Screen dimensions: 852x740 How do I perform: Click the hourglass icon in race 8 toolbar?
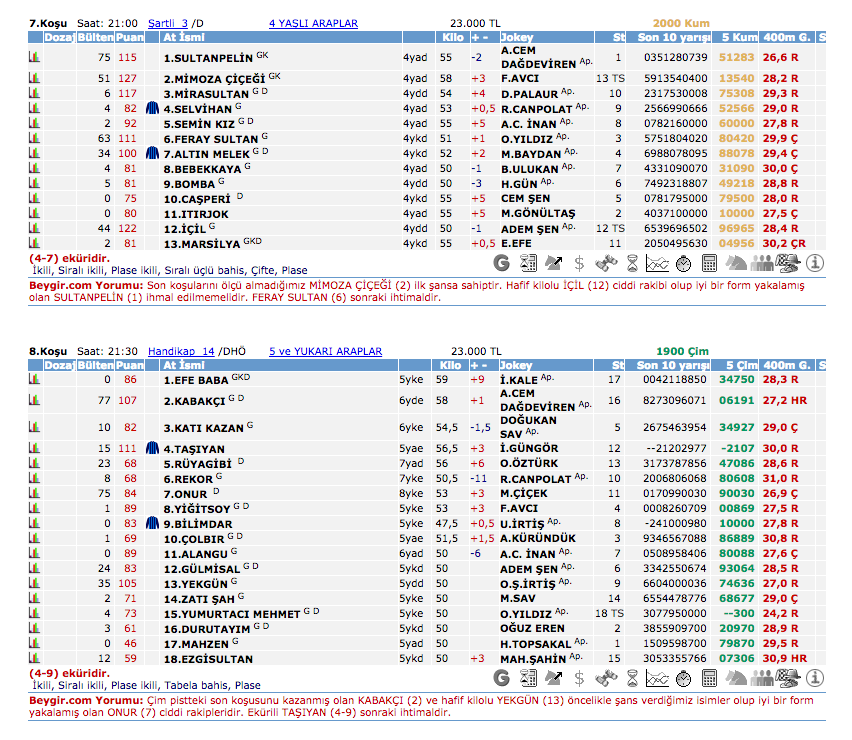pyautogui.click(x=632, y=678)
